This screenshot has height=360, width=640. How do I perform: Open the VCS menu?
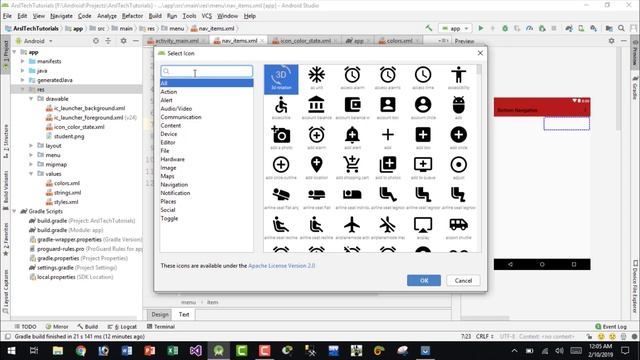[207, 16]
